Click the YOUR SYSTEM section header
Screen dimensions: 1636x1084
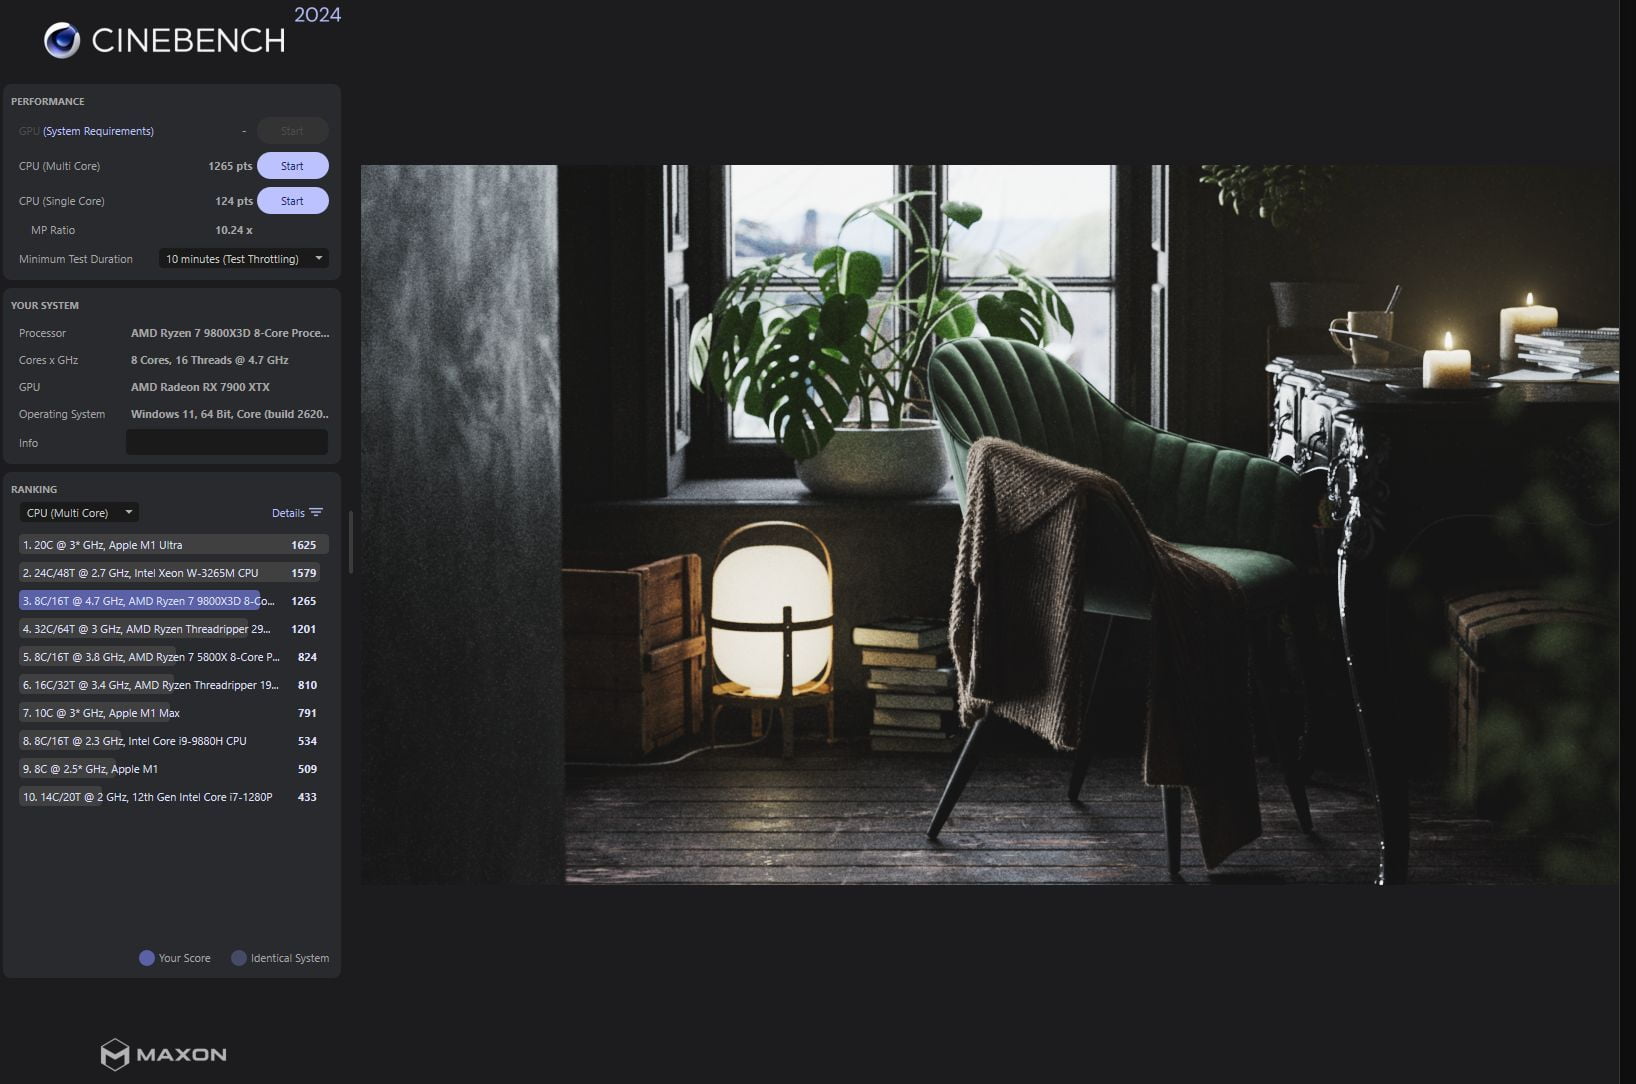[45, 306]
